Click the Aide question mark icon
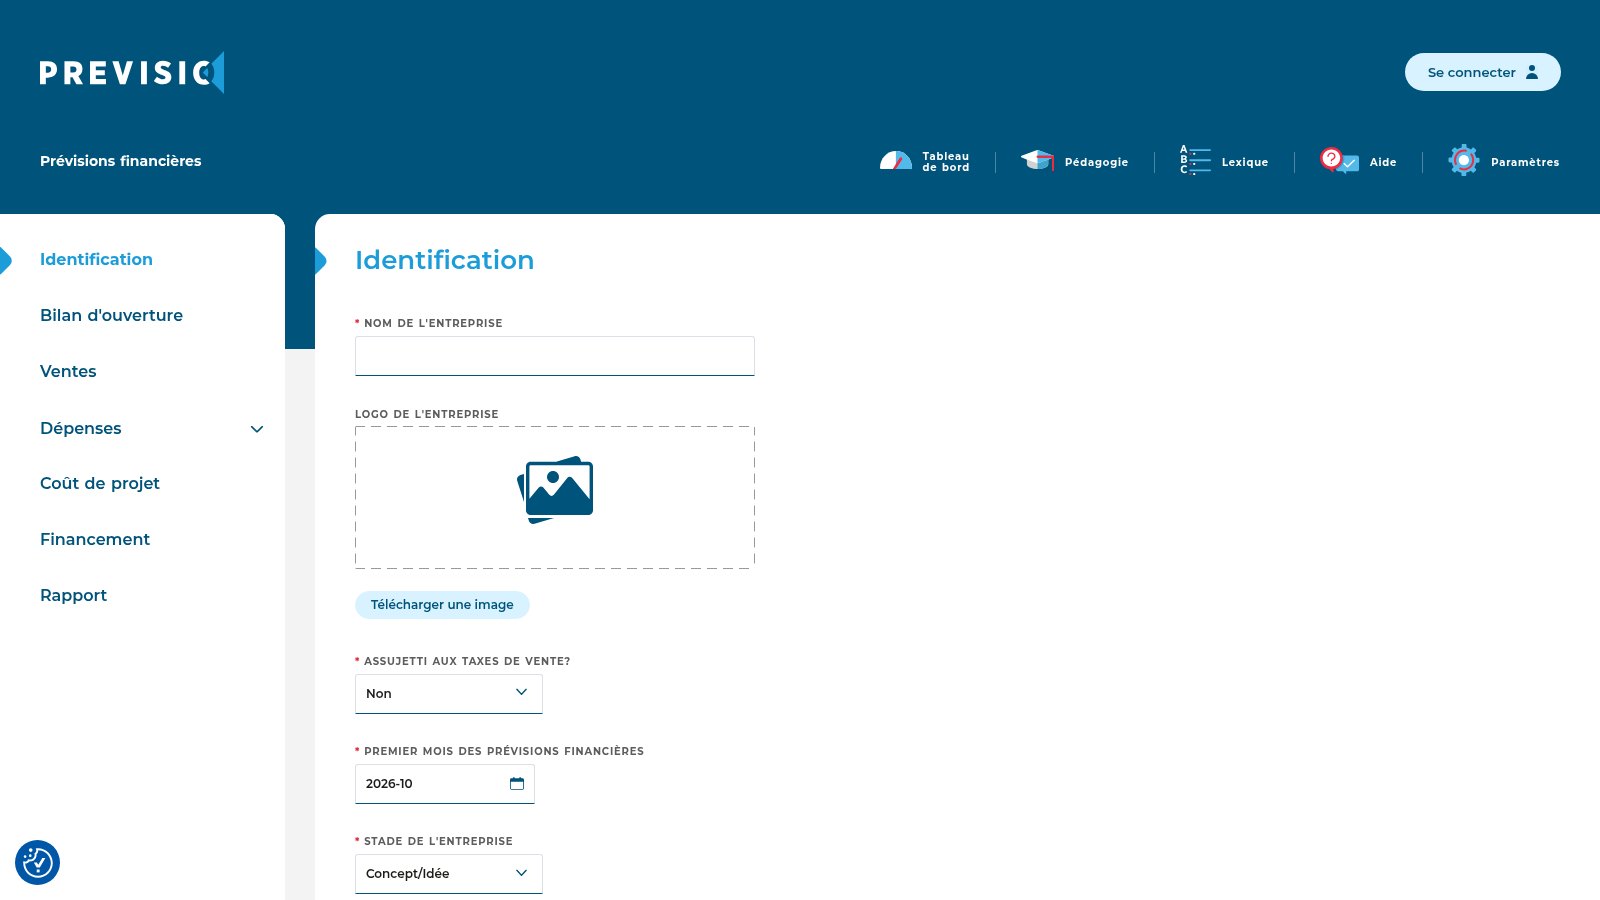The image size is (1600, 900). tap(1339, 160)
